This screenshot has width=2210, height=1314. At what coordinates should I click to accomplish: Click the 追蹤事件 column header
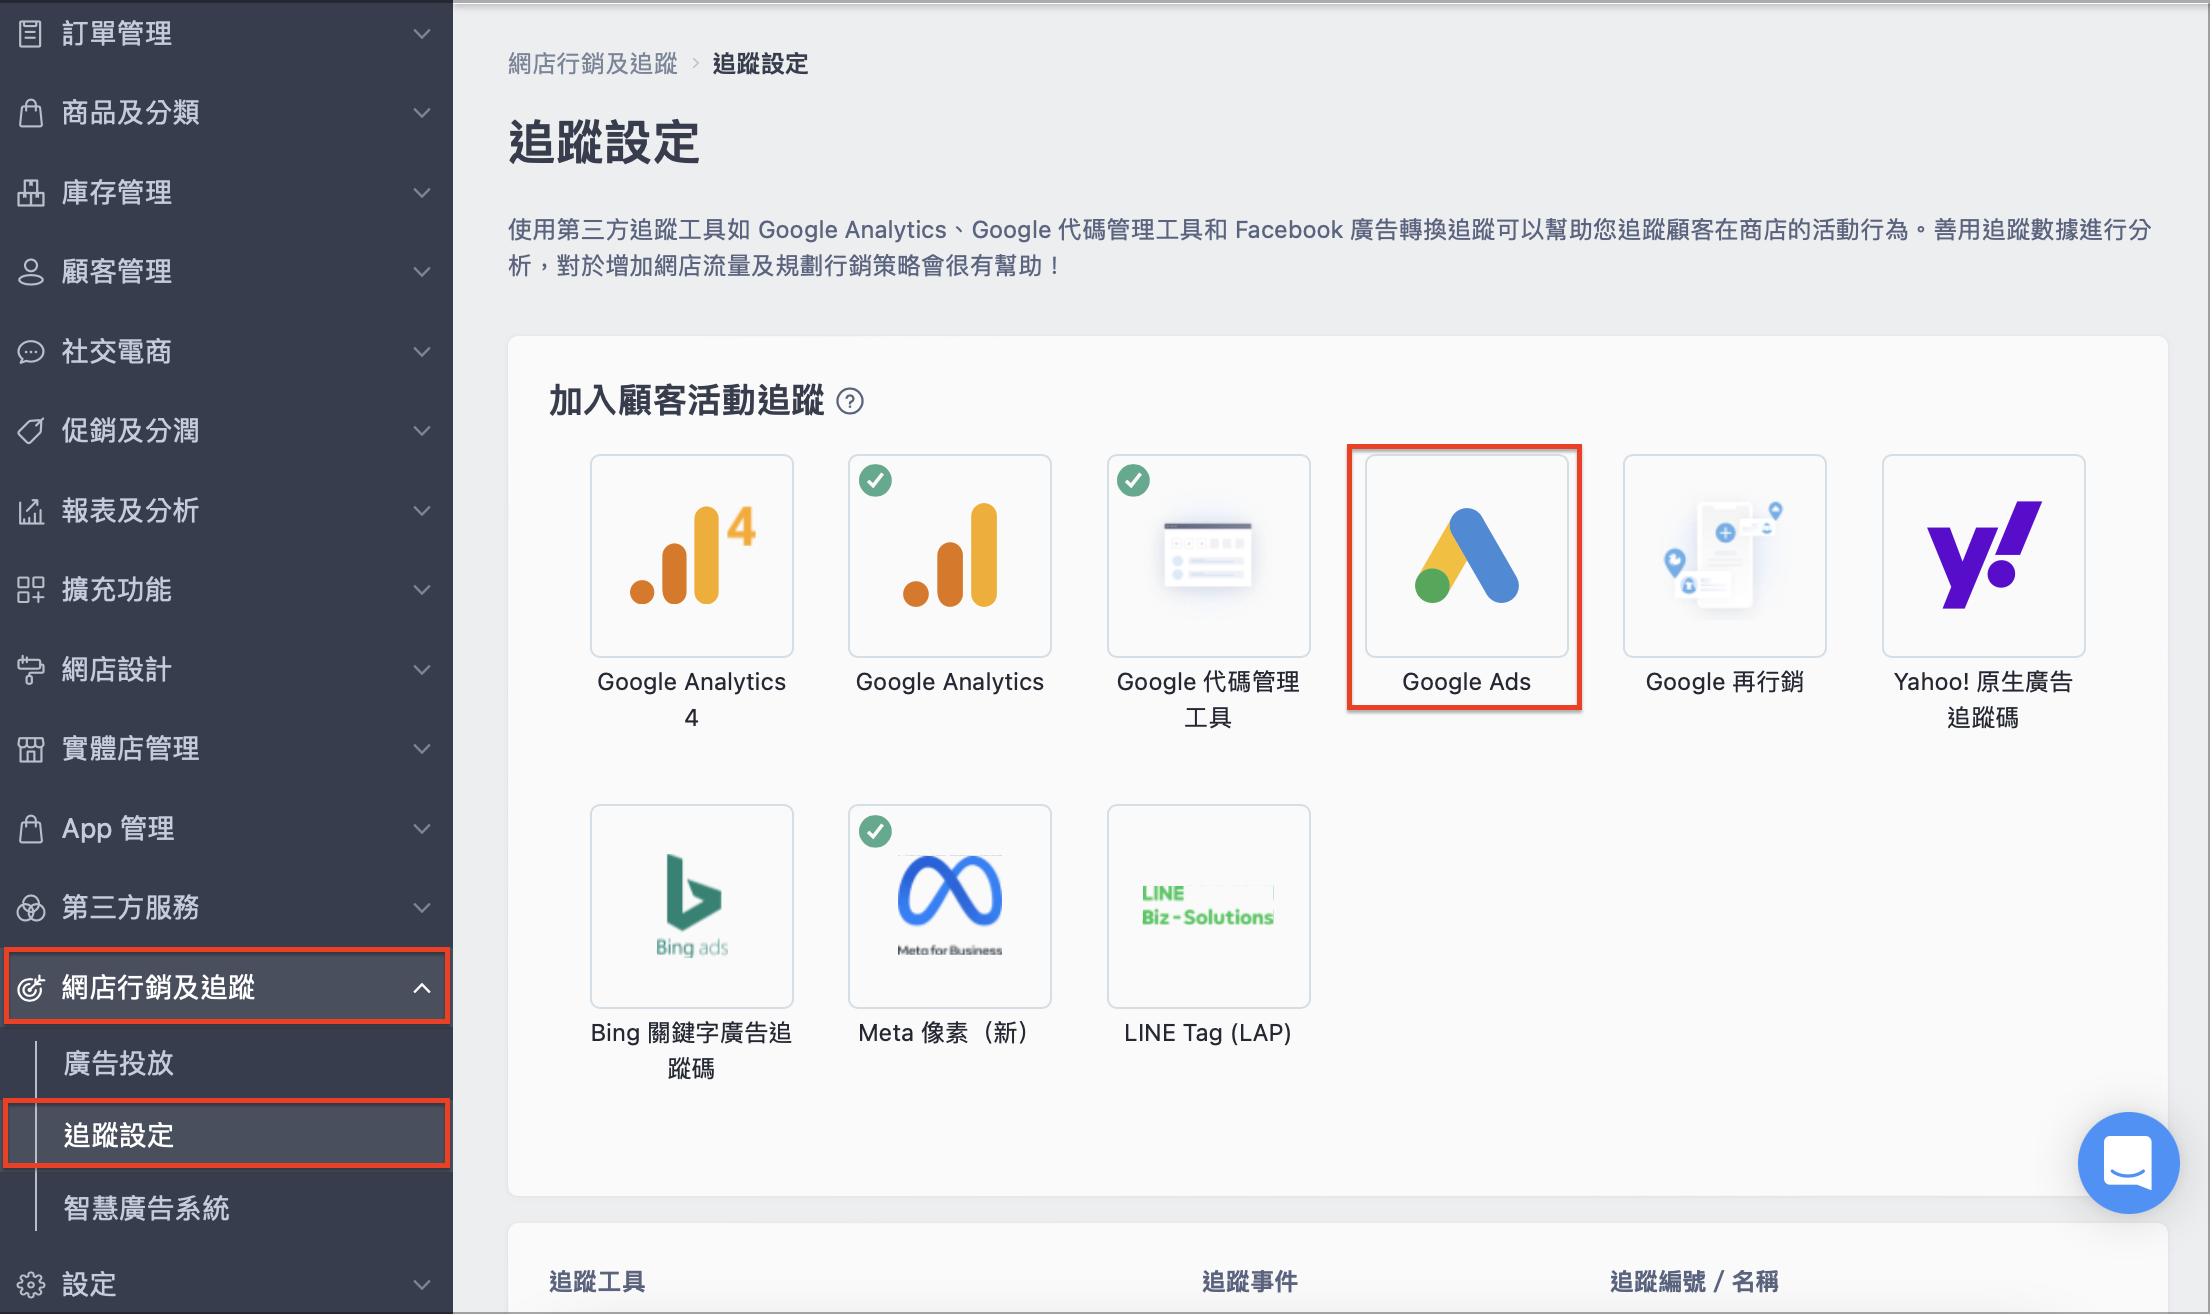[x=1250, y=1281]
